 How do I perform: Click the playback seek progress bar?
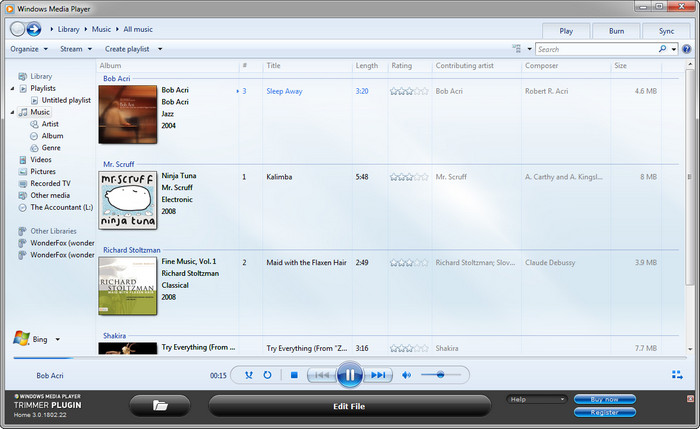coord(350,358)
